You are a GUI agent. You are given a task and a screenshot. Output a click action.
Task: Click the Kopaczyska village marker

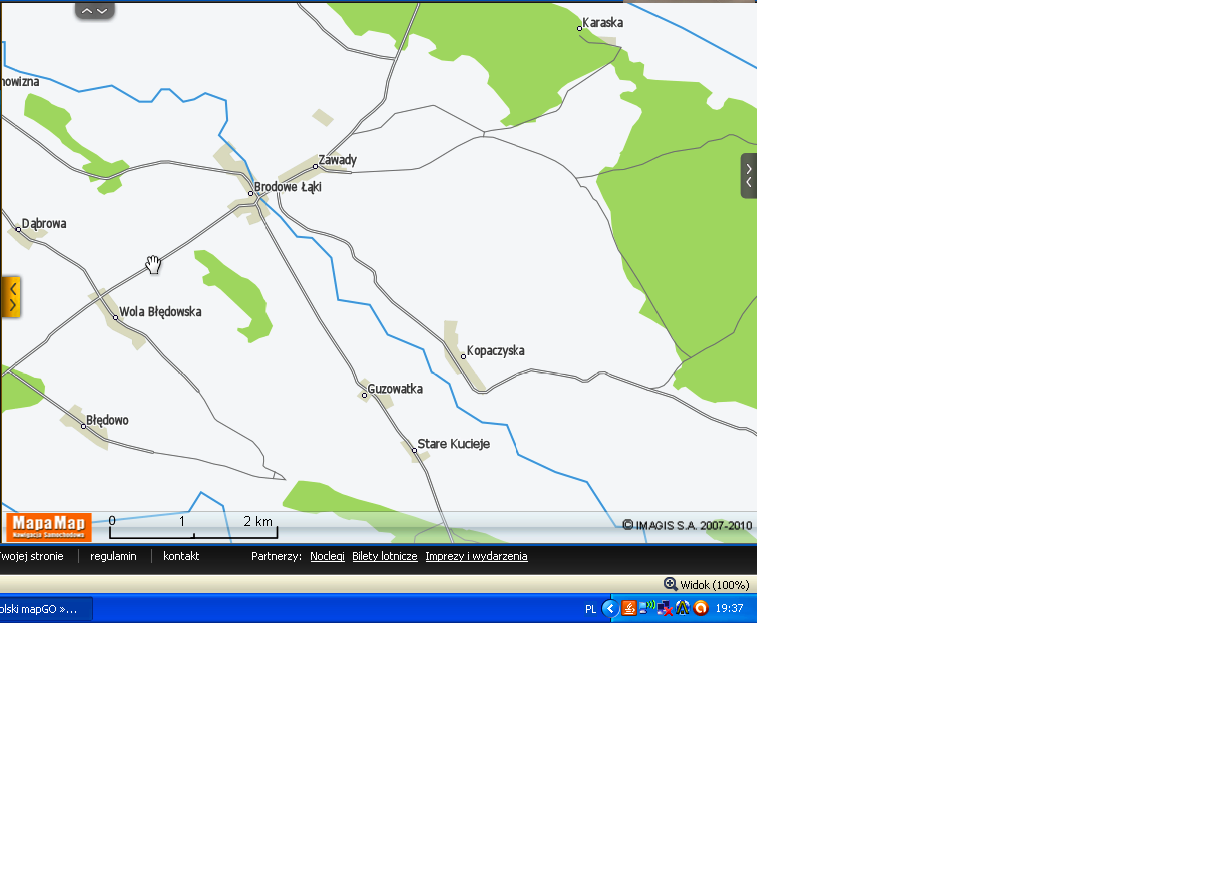coord(464,356)
